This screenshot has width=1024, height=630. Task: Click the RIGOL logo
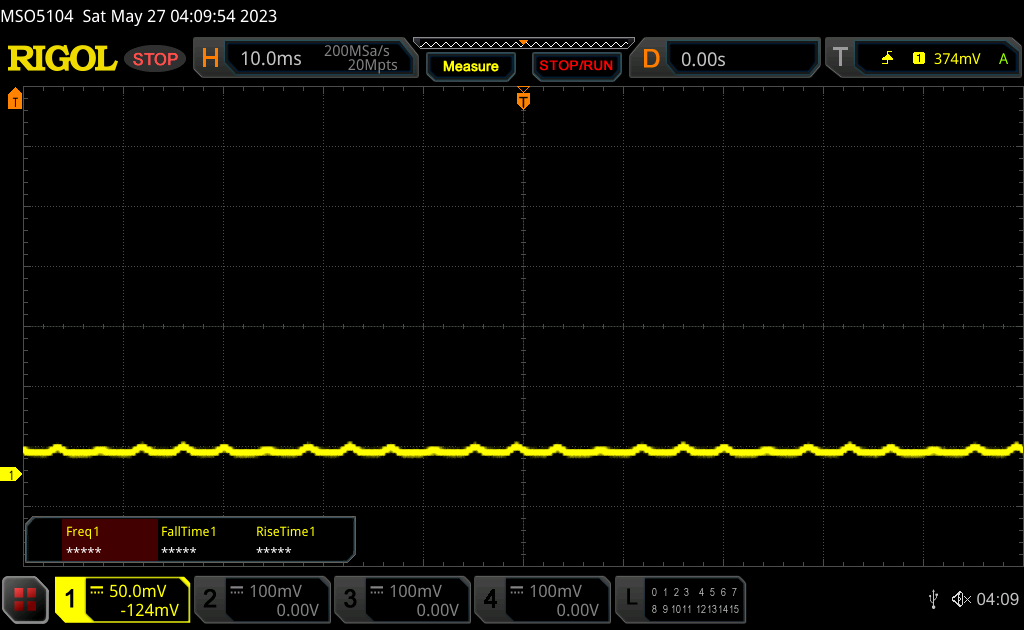(x=62, y=59)
